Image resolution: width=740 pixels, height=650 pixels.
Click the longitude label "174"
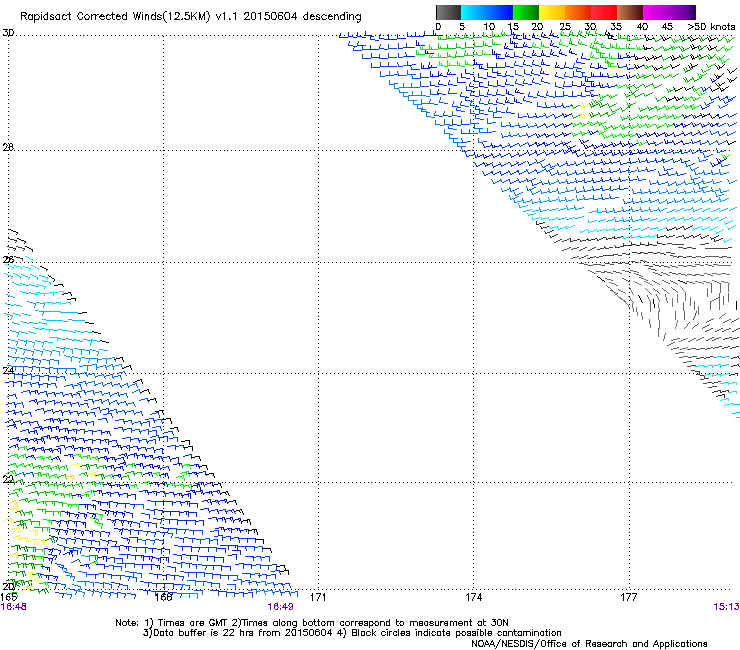[473, 597]
